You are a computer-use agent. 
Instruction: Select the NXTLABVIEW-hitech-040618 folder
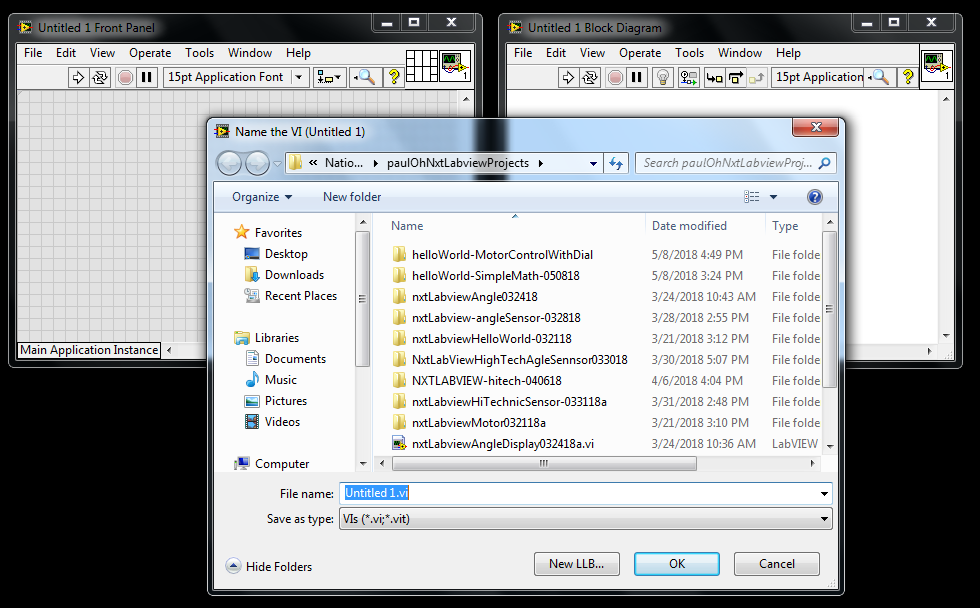[x=486, y=381]
